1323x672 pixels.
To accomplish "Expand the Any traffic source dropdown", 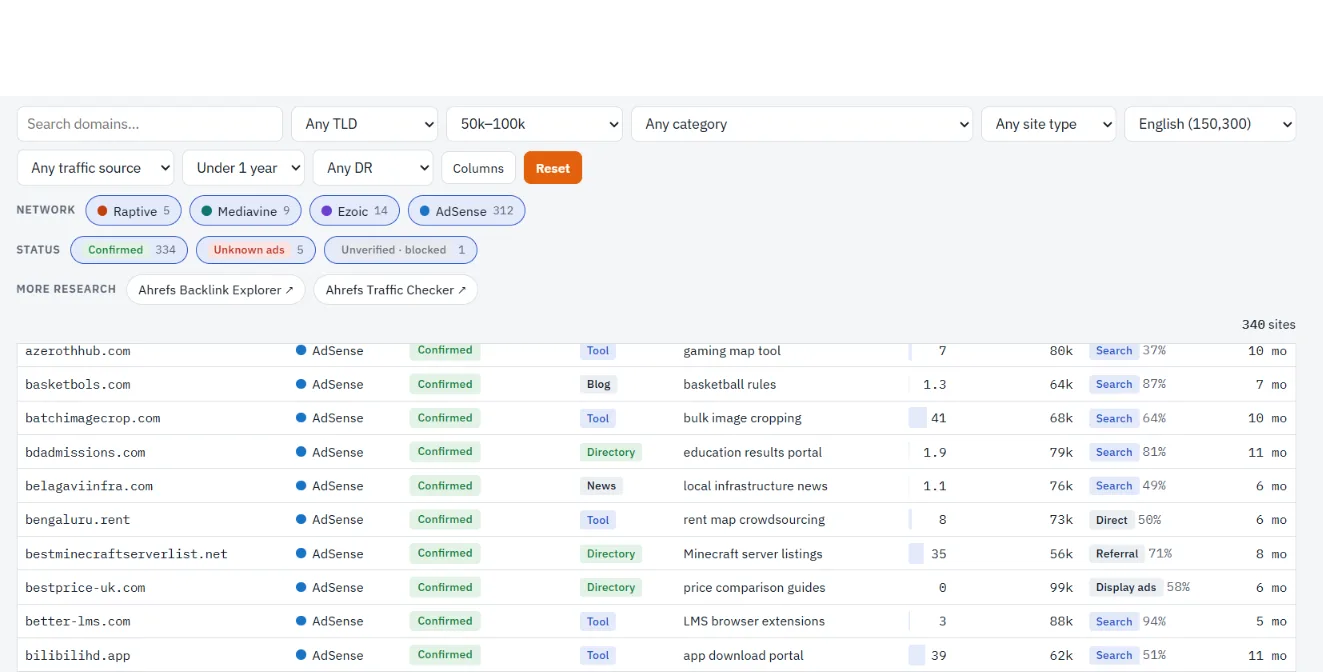I will tap(96, 168).
